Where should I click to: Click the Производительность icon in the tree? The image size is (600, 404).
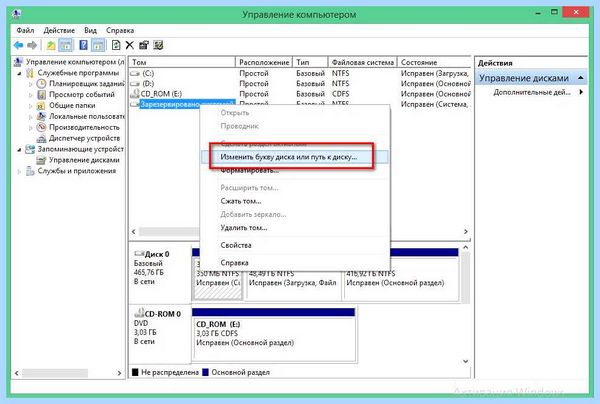point(41,127)
